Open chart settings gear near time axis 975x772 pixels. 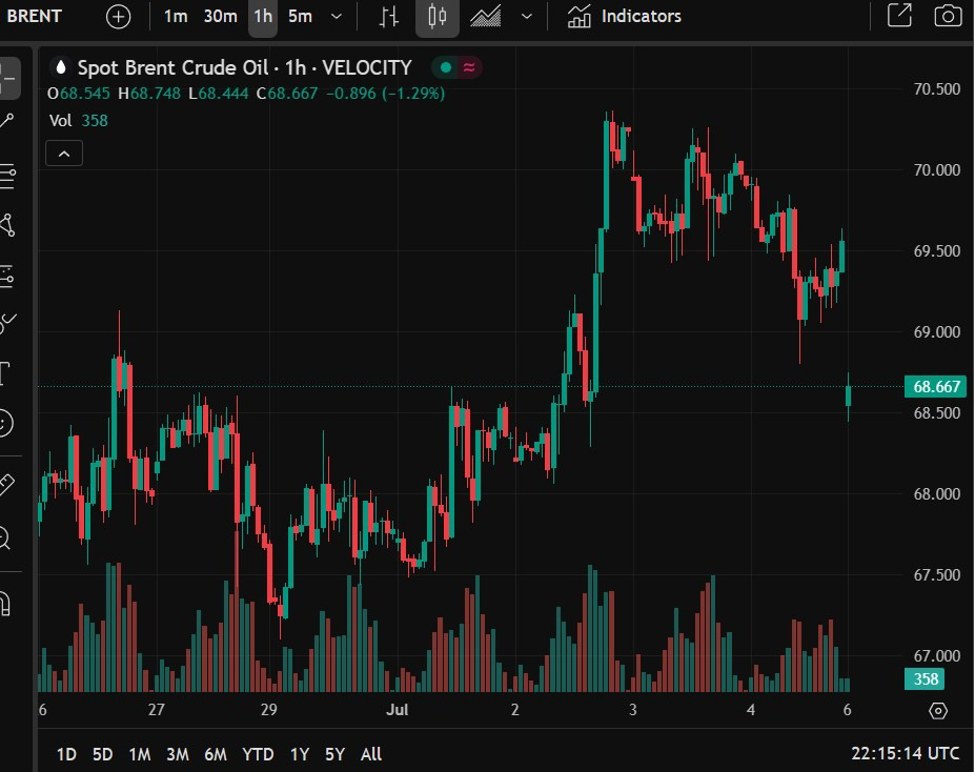click(938, 711)
